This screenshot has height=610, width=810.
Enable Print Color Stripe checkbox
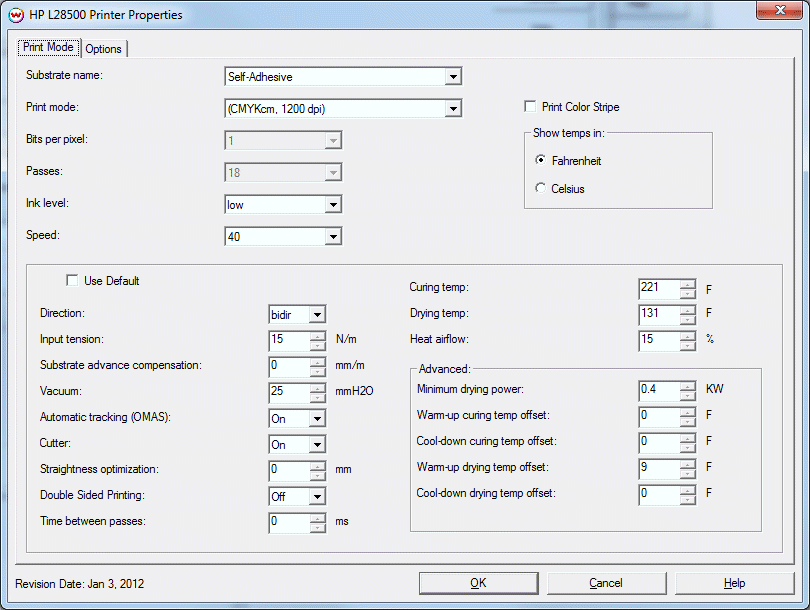click(530, 106)
